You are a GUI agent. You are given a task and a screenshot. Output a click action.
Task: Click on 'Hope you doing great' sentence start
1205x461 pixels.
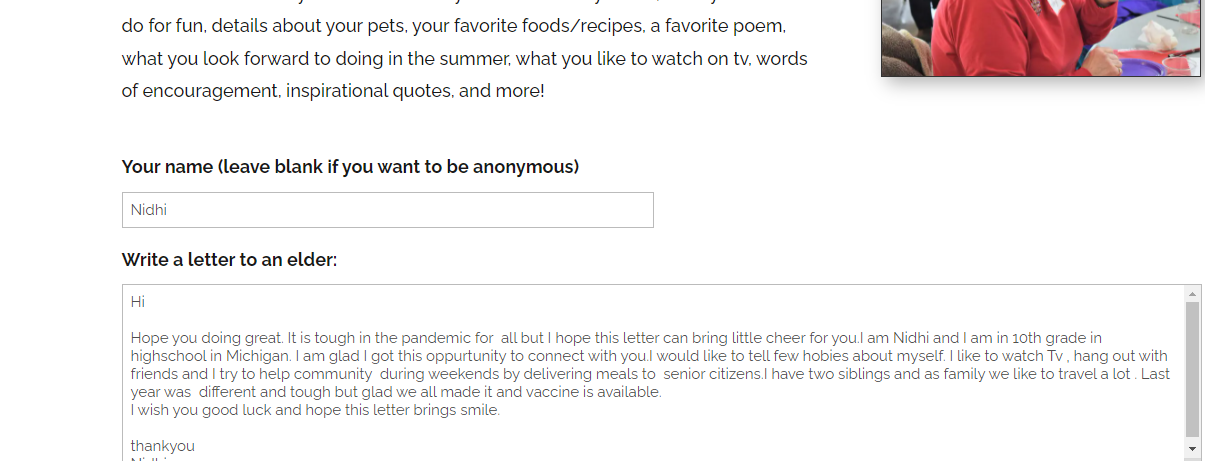pyautogui.click(x=200, y=338)
